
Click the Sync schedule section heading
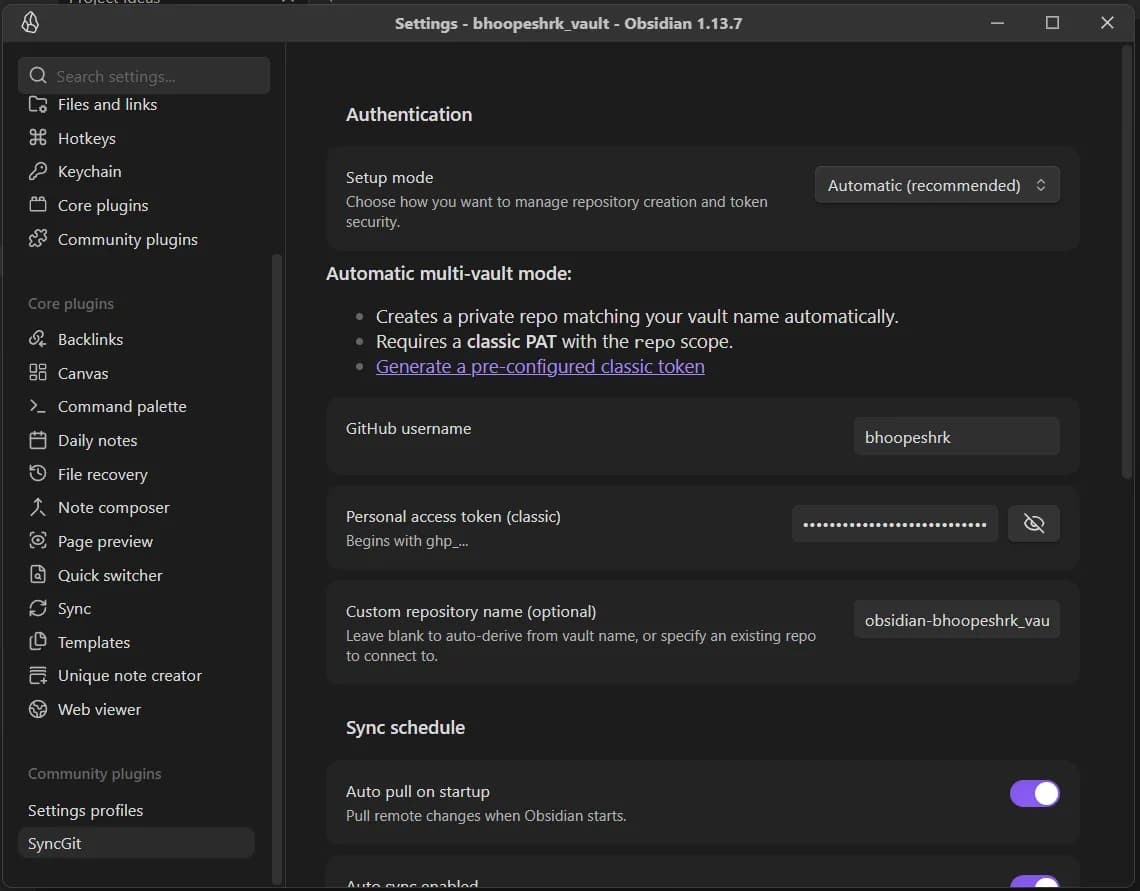[405, 727]
